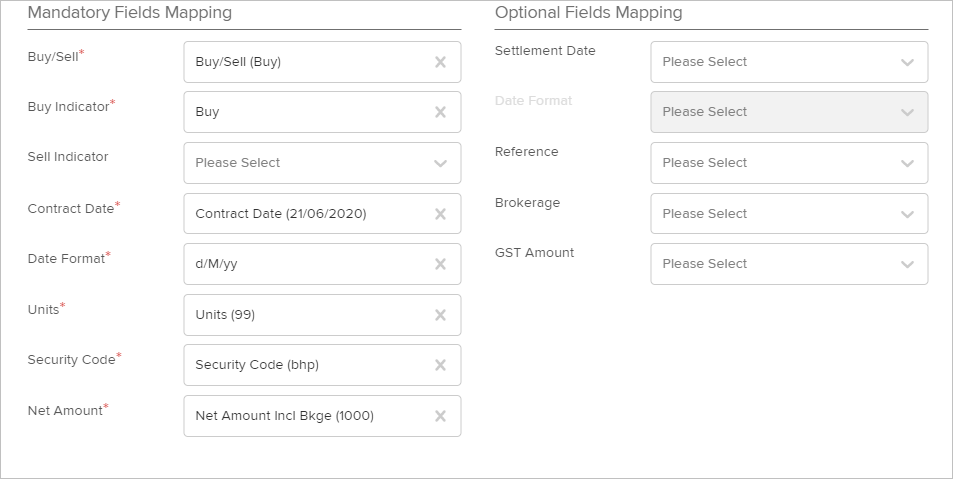Clear the d/M/yy date format
953x479 pixels.
pyautogui.click(x=441, y=264)
